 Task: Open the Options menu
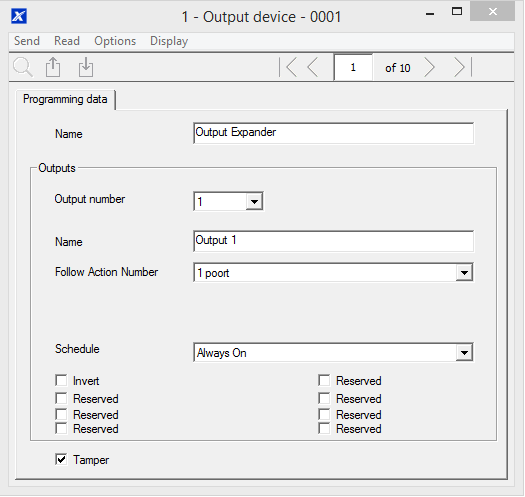click(115, 41)
